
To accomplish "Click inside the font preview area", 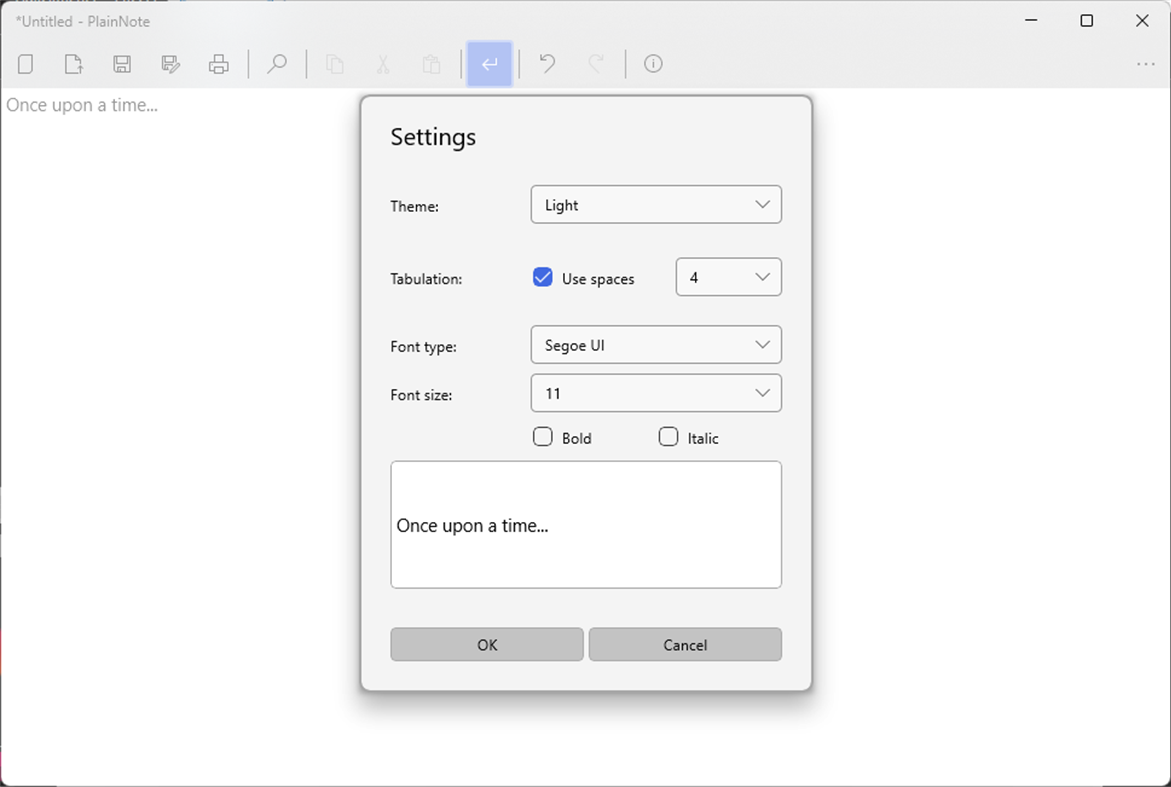I will pos(586,524).
